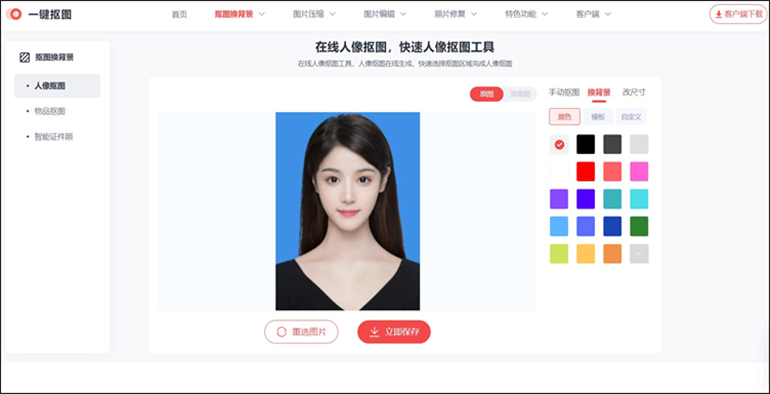Choose the amber yellow color swatch
The height and width of the screenshot is (394, 770).
[586, 254]
